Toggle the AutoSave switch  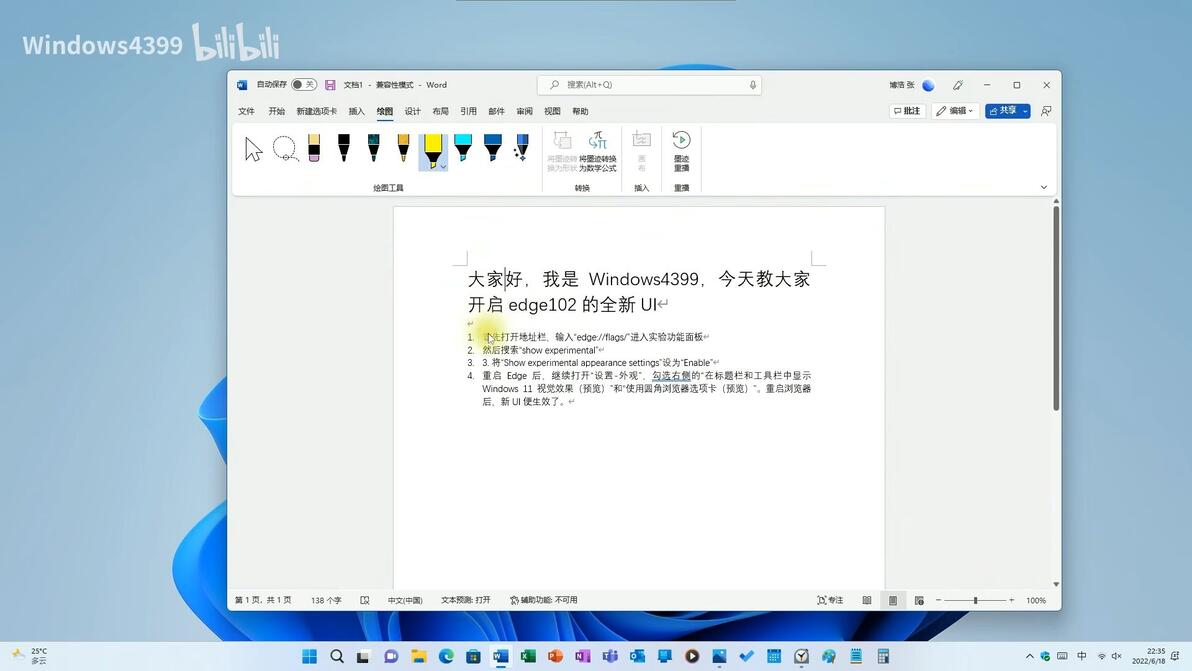pyautogui.click(x=304, y=84)
